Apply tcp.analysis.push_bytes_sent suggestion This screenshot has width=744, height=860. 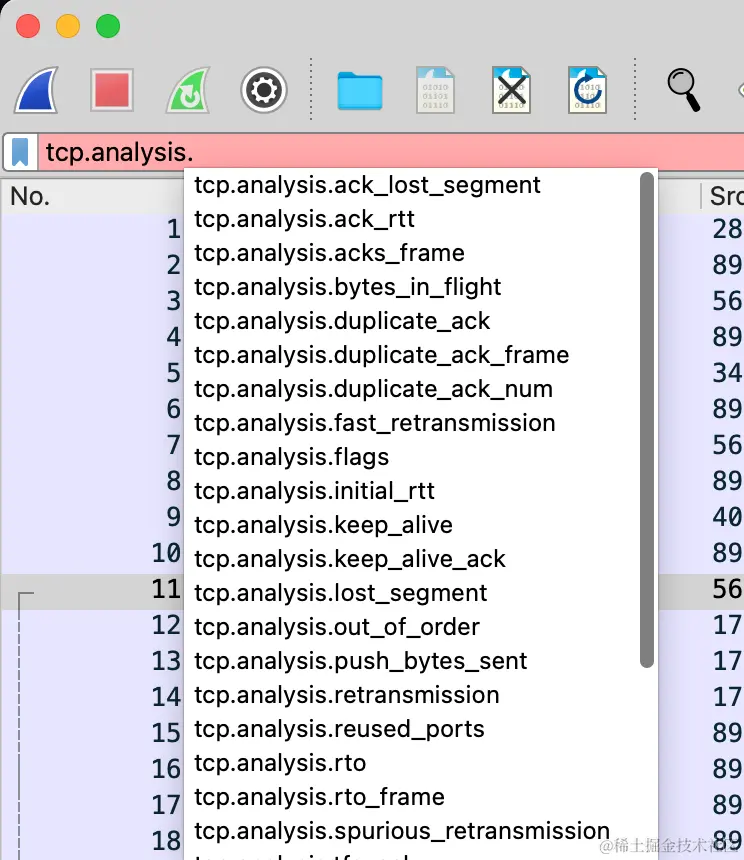360,661
